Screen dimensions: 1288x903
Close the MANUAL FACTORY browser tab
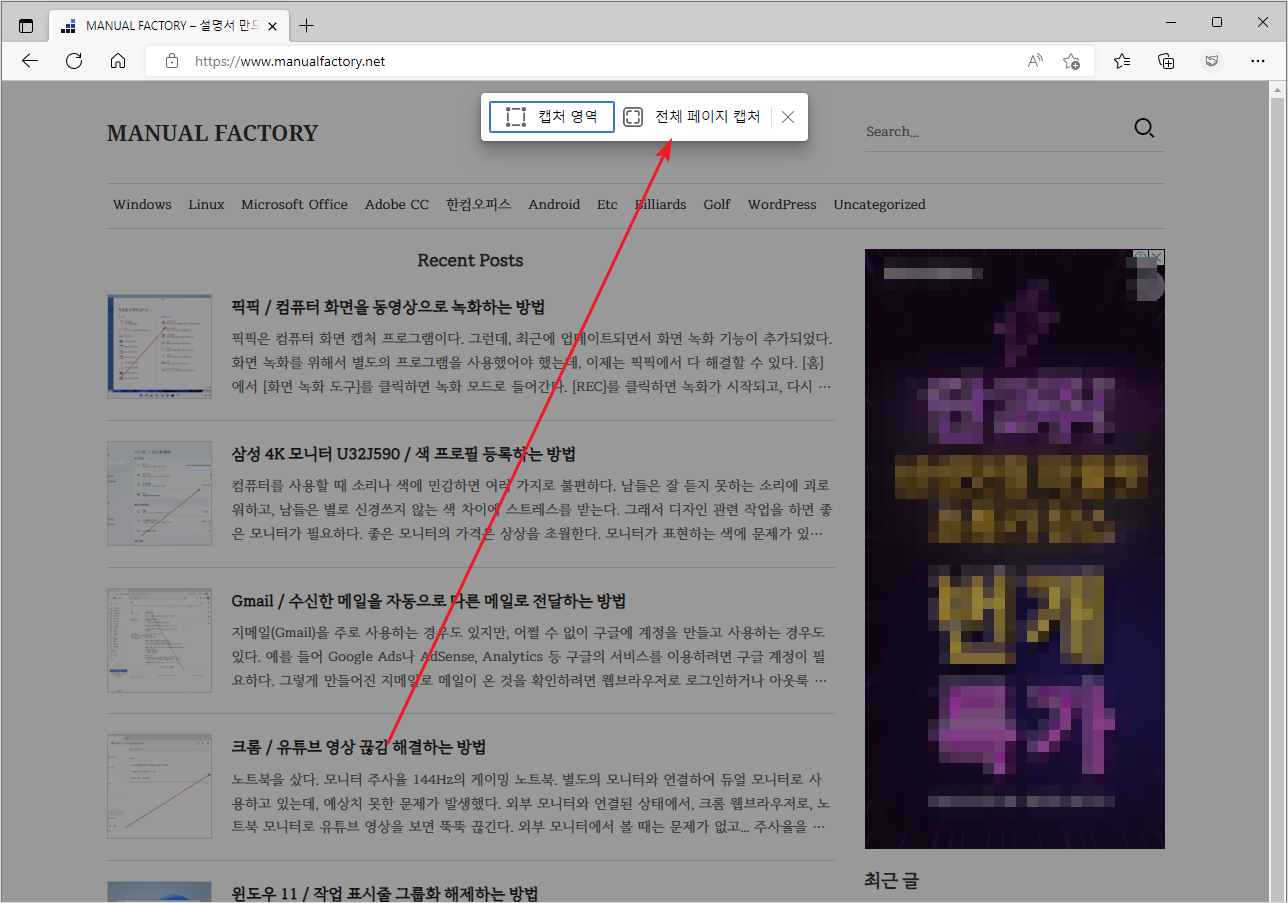[273, 25]
